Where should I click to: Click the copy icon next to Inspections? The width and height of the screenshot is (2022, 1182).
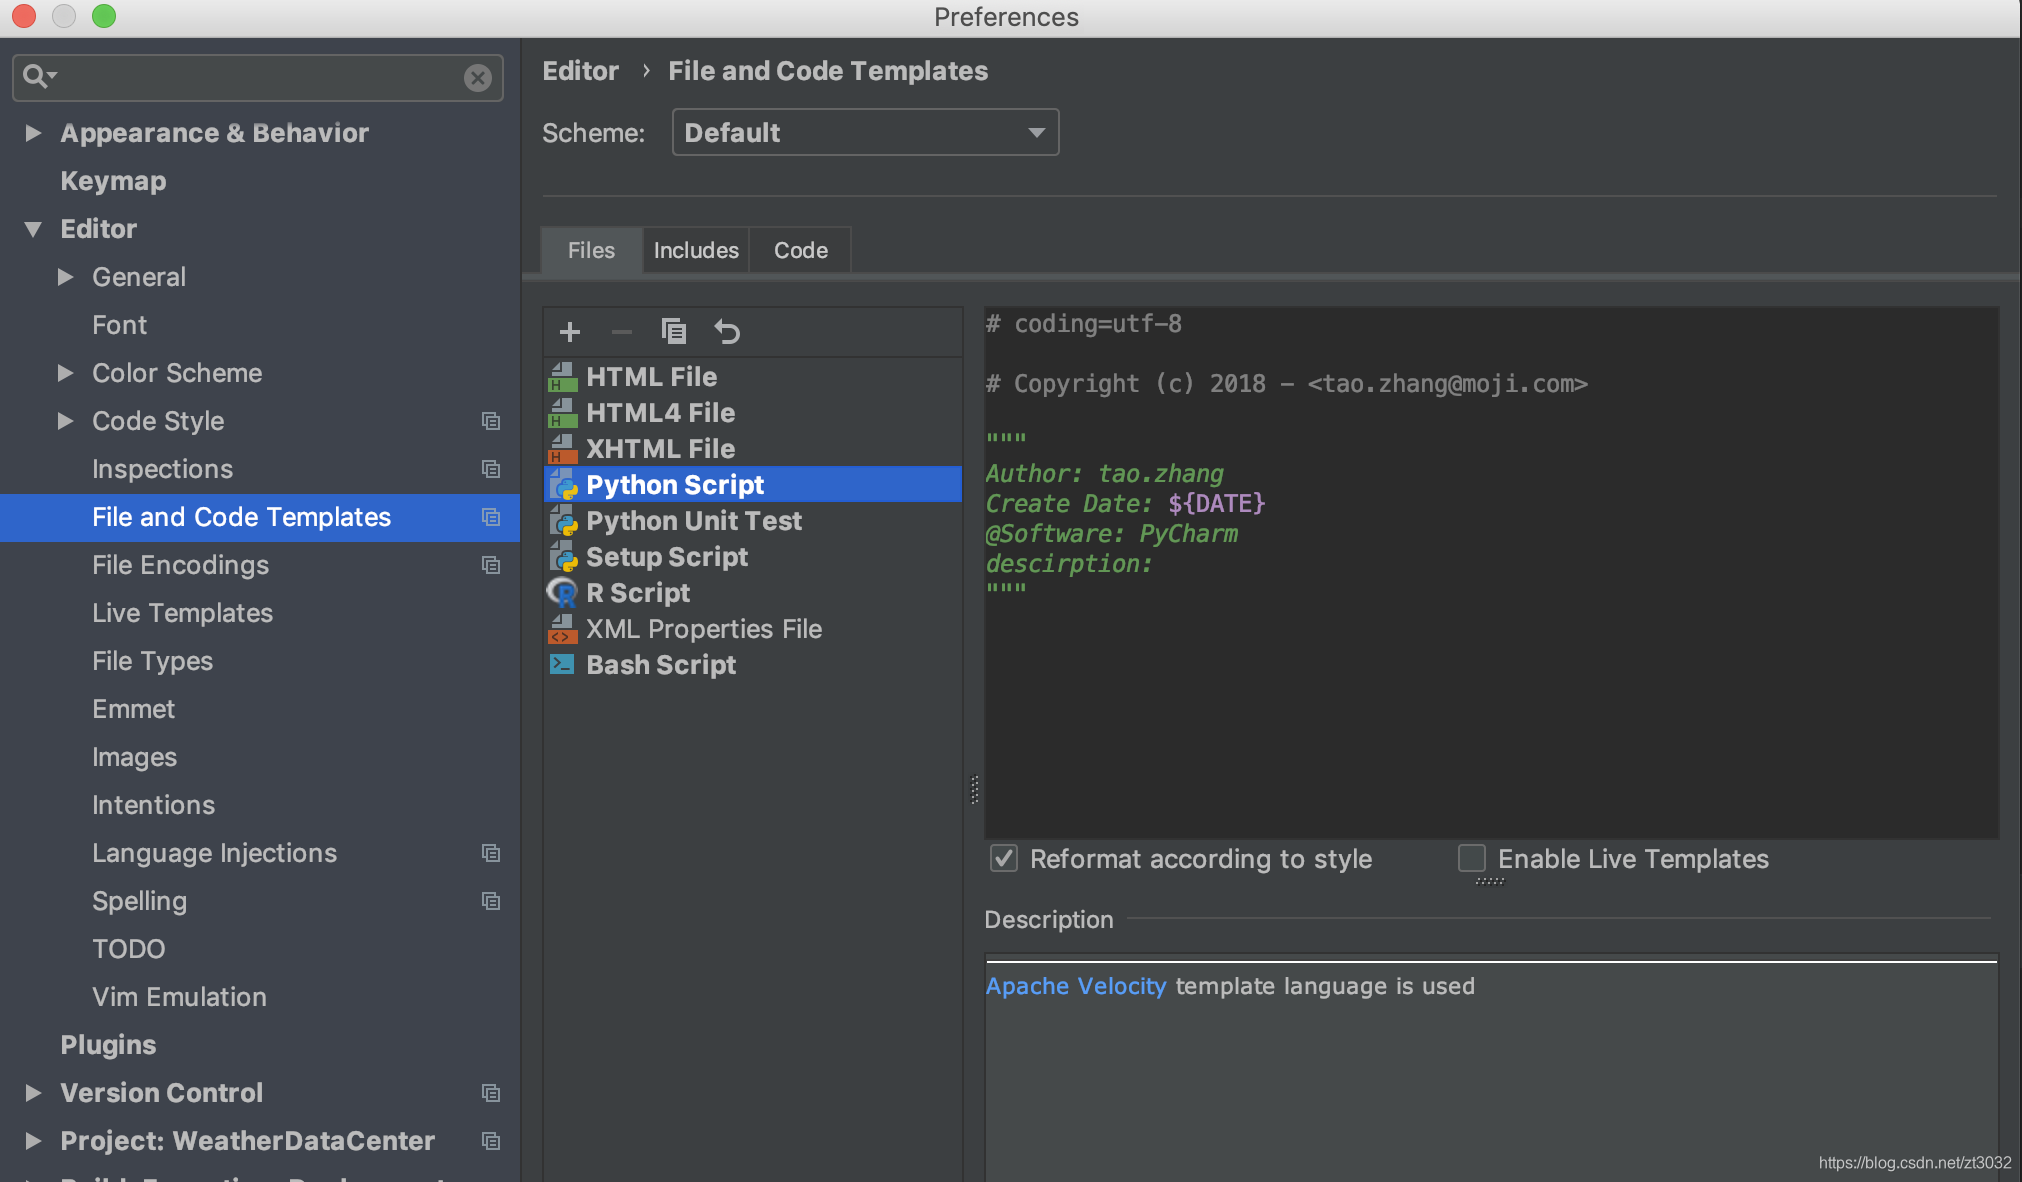[491, 469]
